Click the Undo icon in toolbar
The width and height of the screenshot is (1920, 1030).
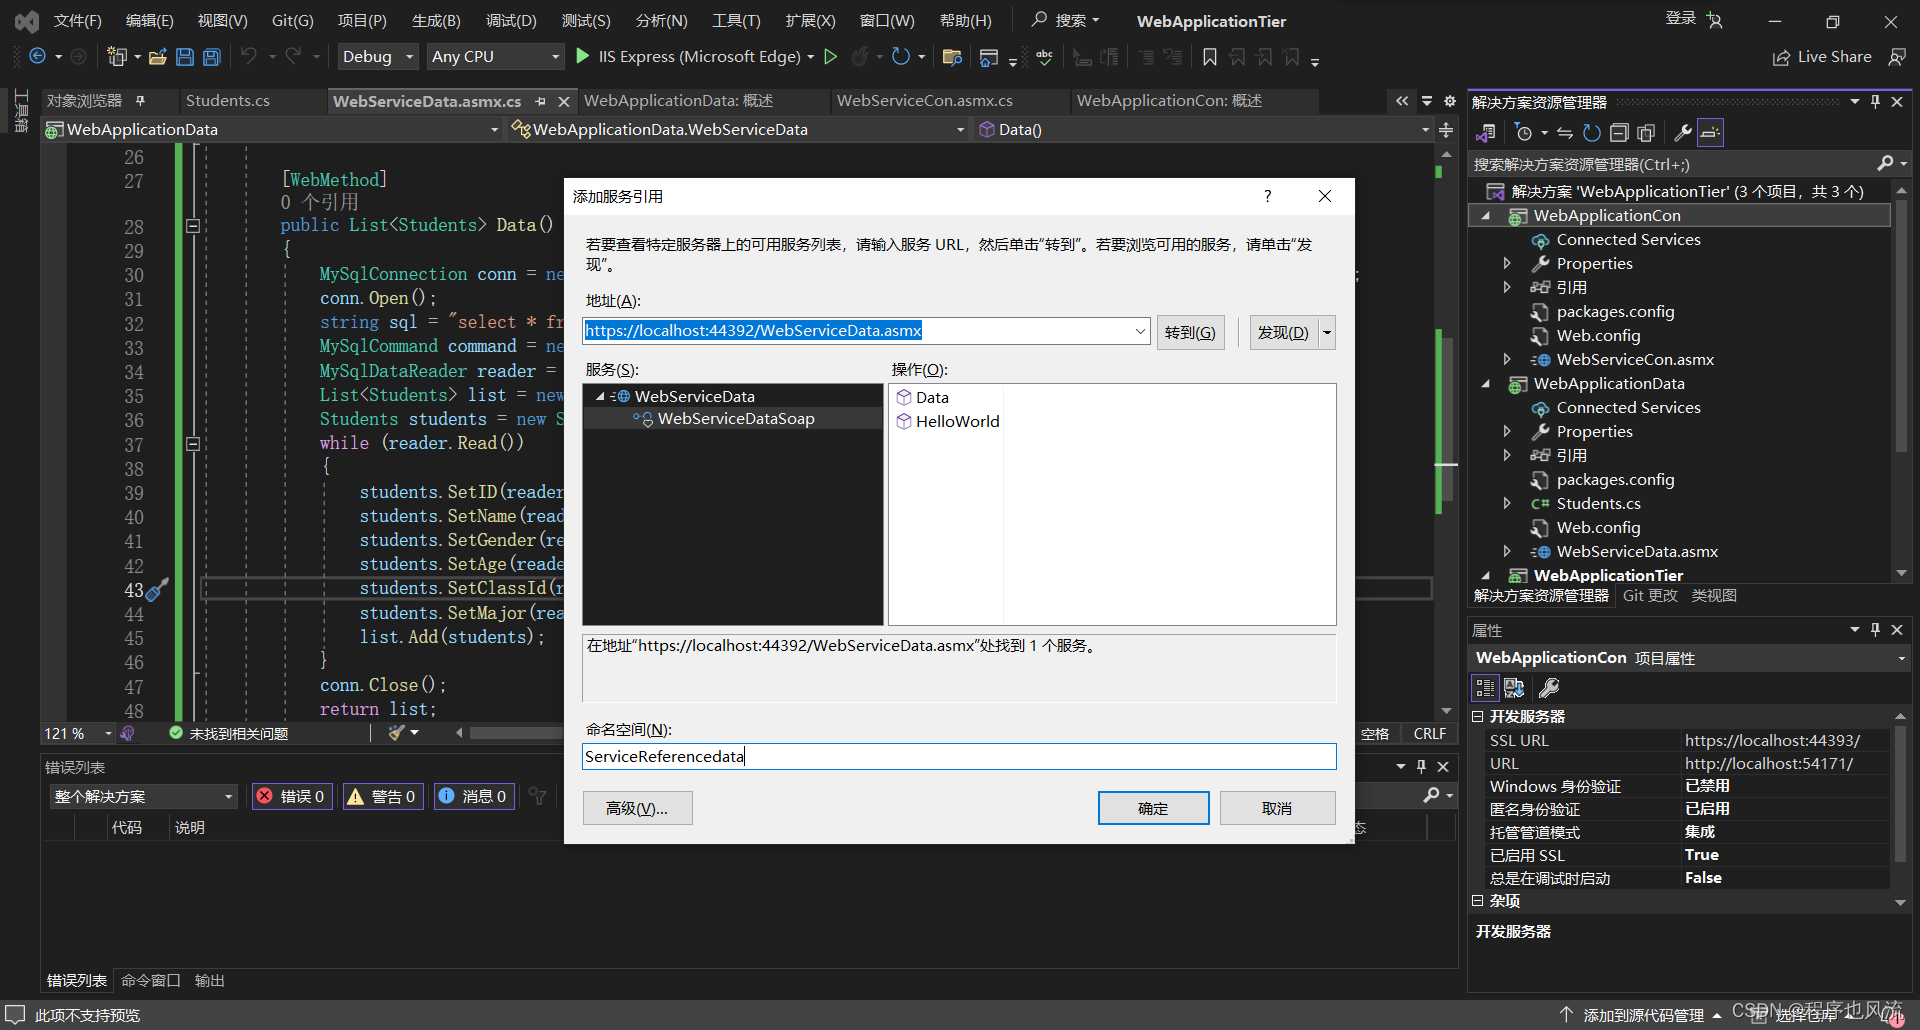tap(250, 56)
